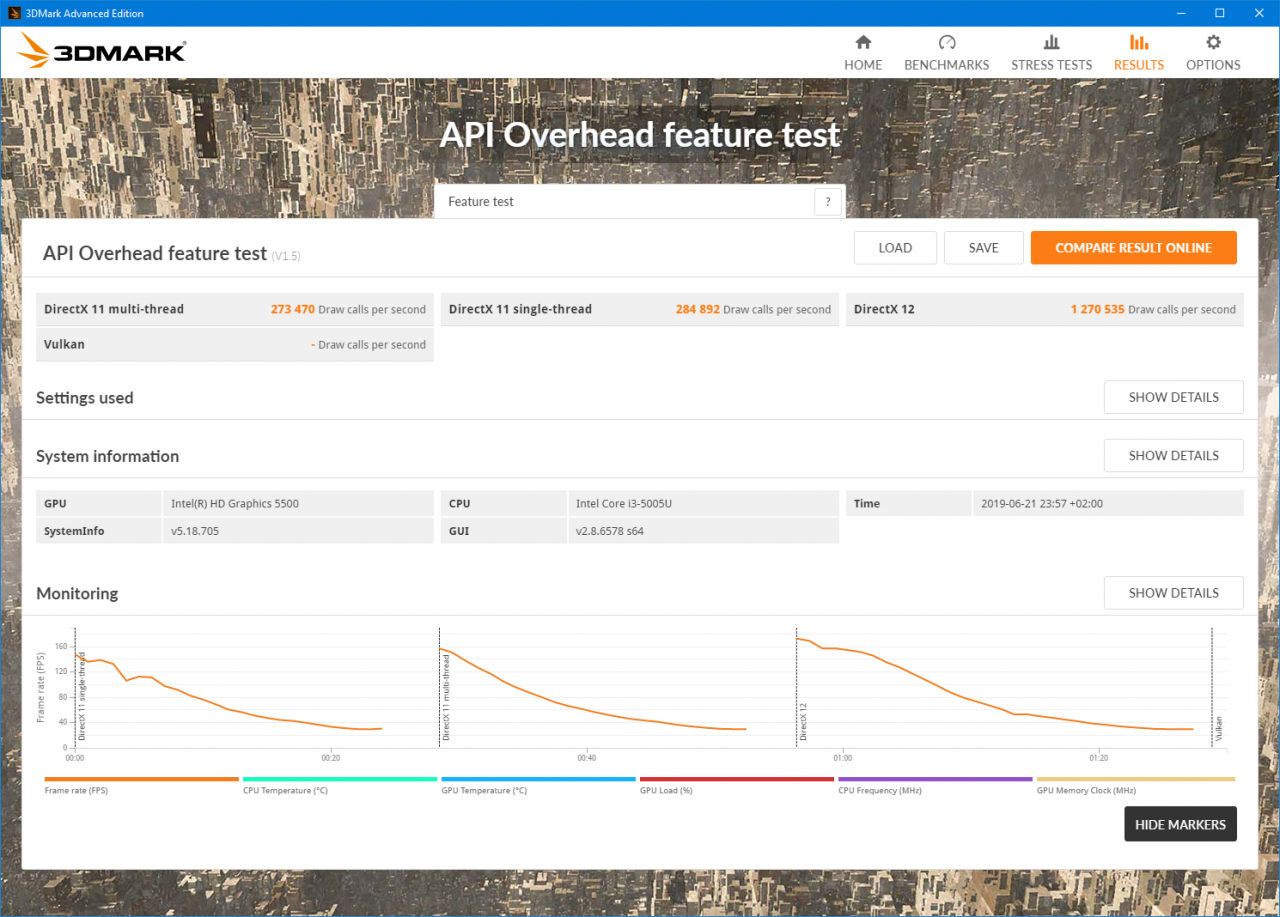Click the 3DMark title bar app icon

[x=15, y=13]
